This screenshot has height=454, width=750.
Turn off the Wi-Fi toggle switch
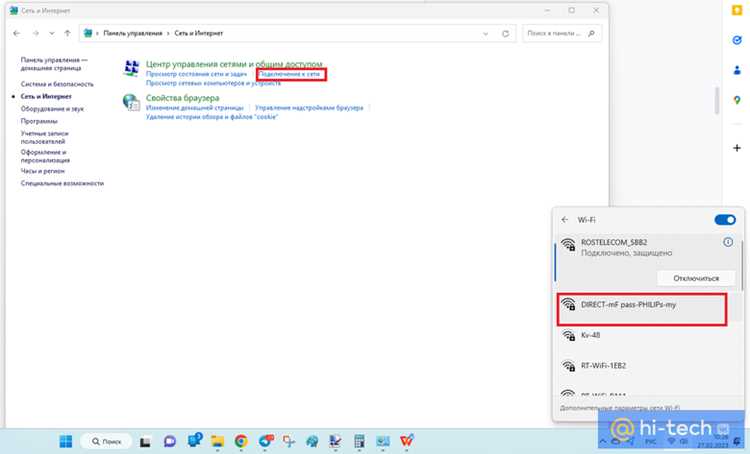(x=725, y=220)
